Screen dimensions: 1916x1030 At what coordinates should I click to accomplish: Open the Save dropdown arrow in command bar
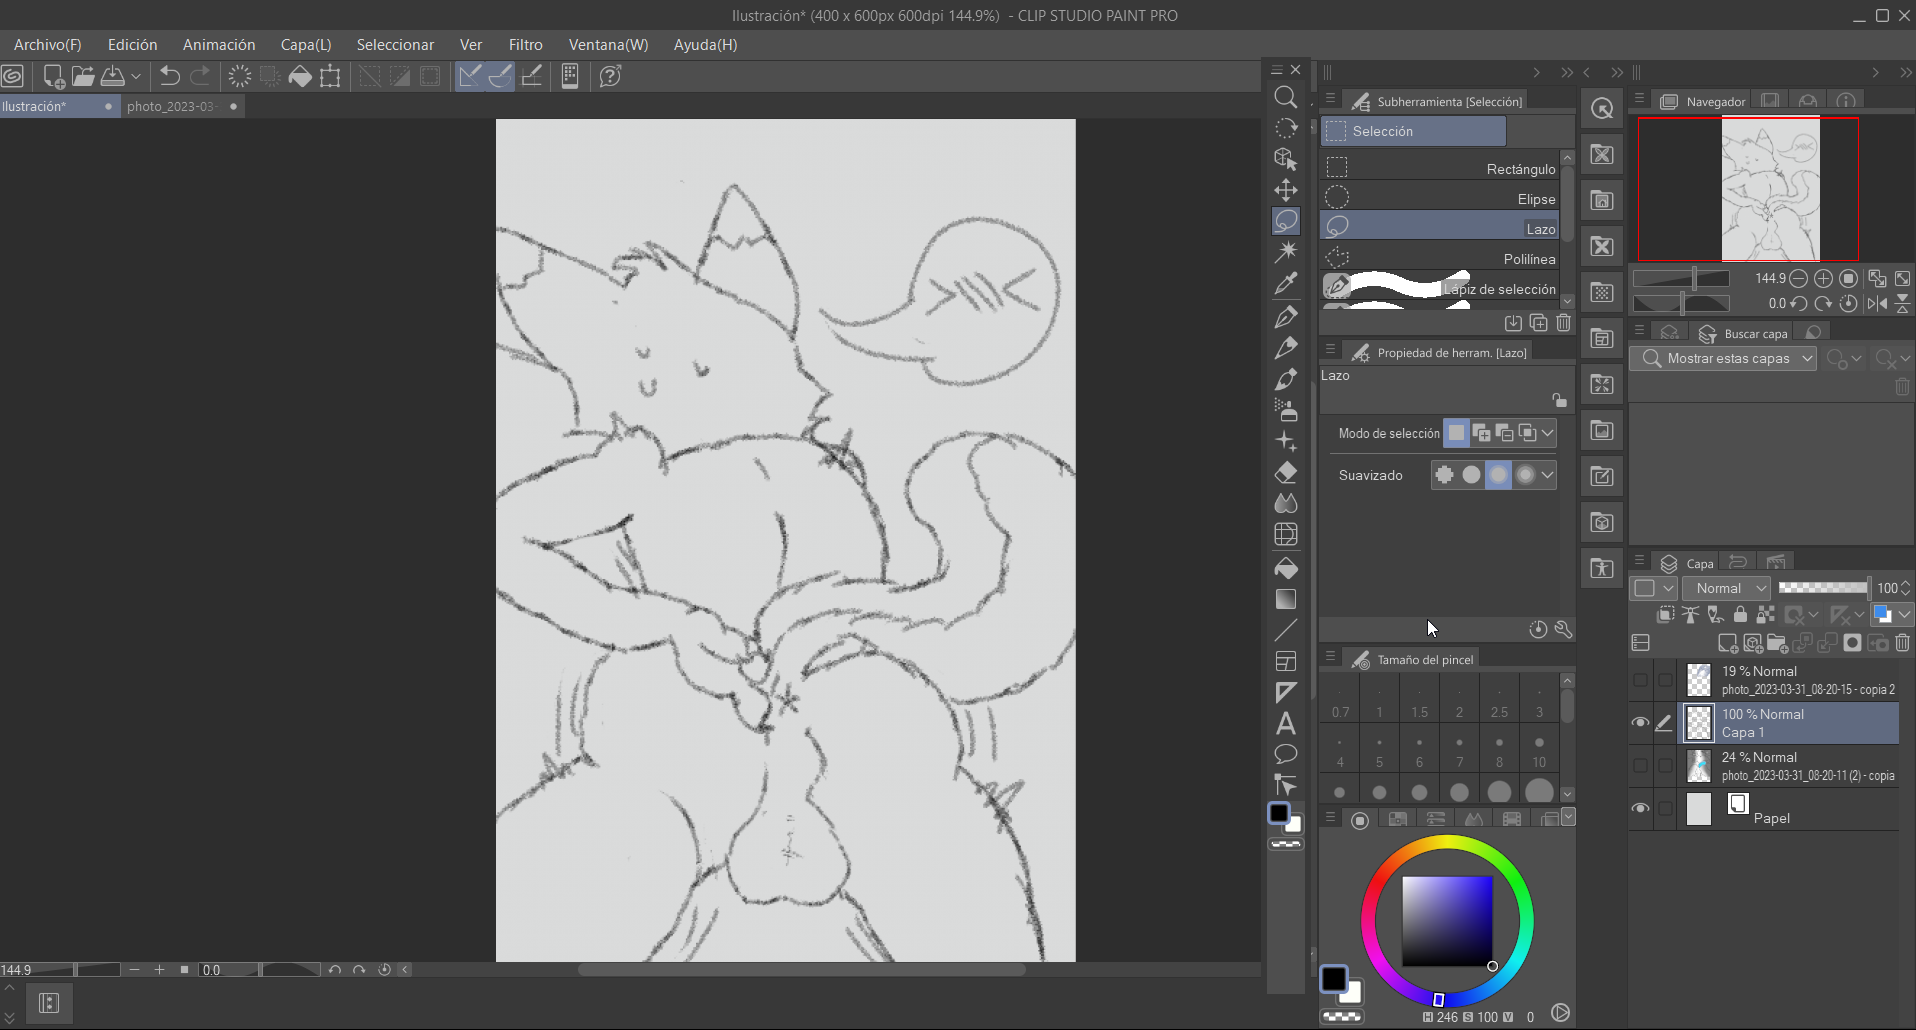[x=136, y=76]
